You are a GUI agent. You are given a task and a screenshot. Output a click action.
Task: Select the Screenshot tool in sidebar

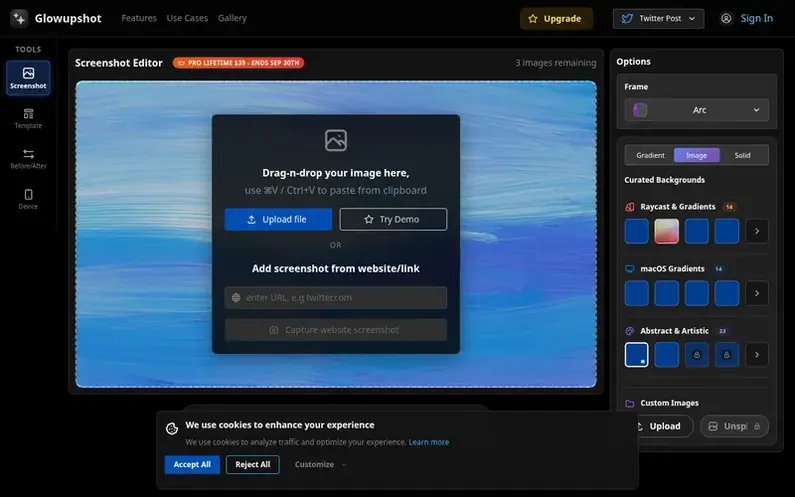click(x=28, y=78)
